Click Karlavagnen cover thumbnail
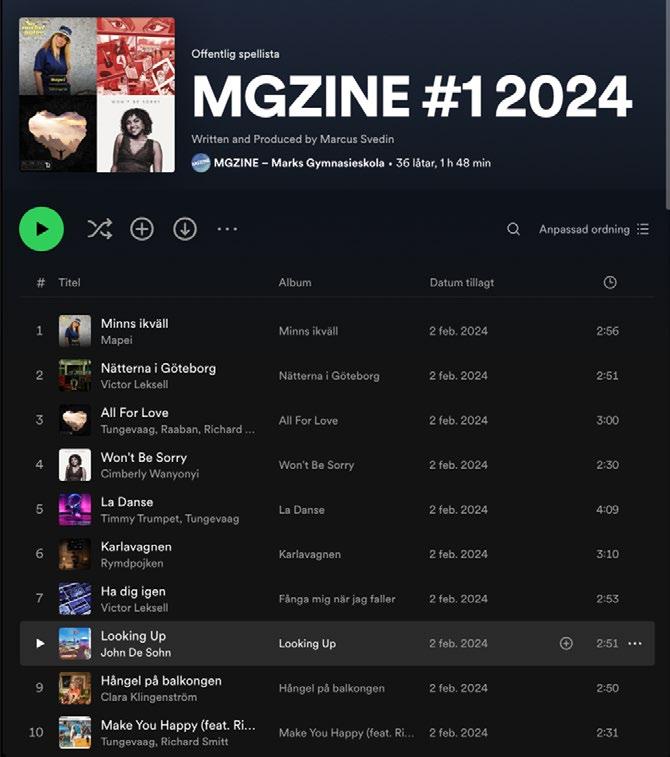 (75, 554)
